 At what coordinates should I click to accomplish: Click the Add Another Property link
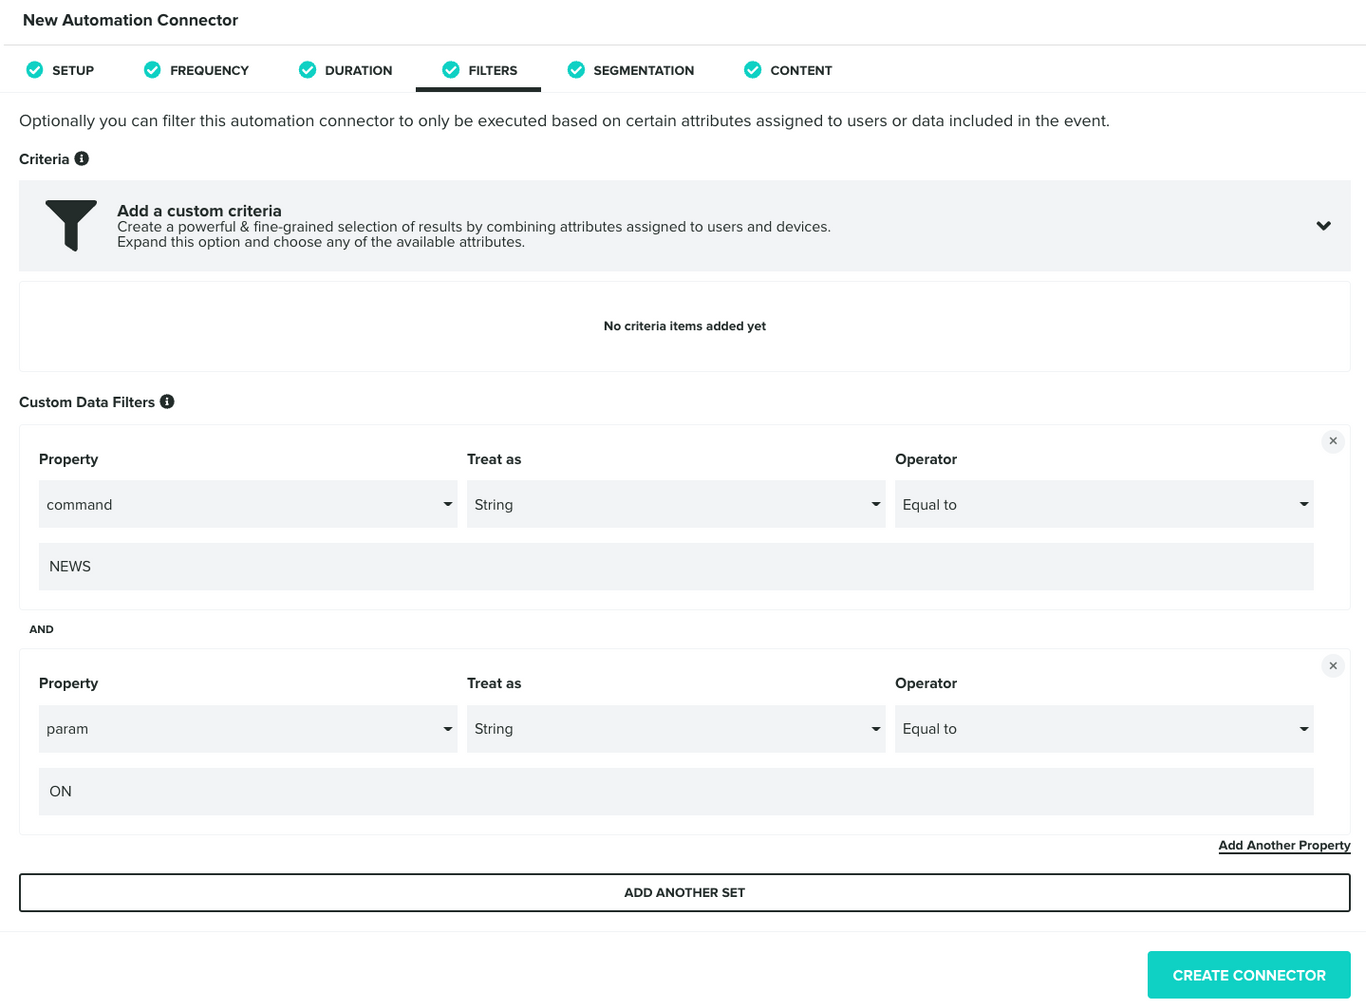click(1284, 845)
